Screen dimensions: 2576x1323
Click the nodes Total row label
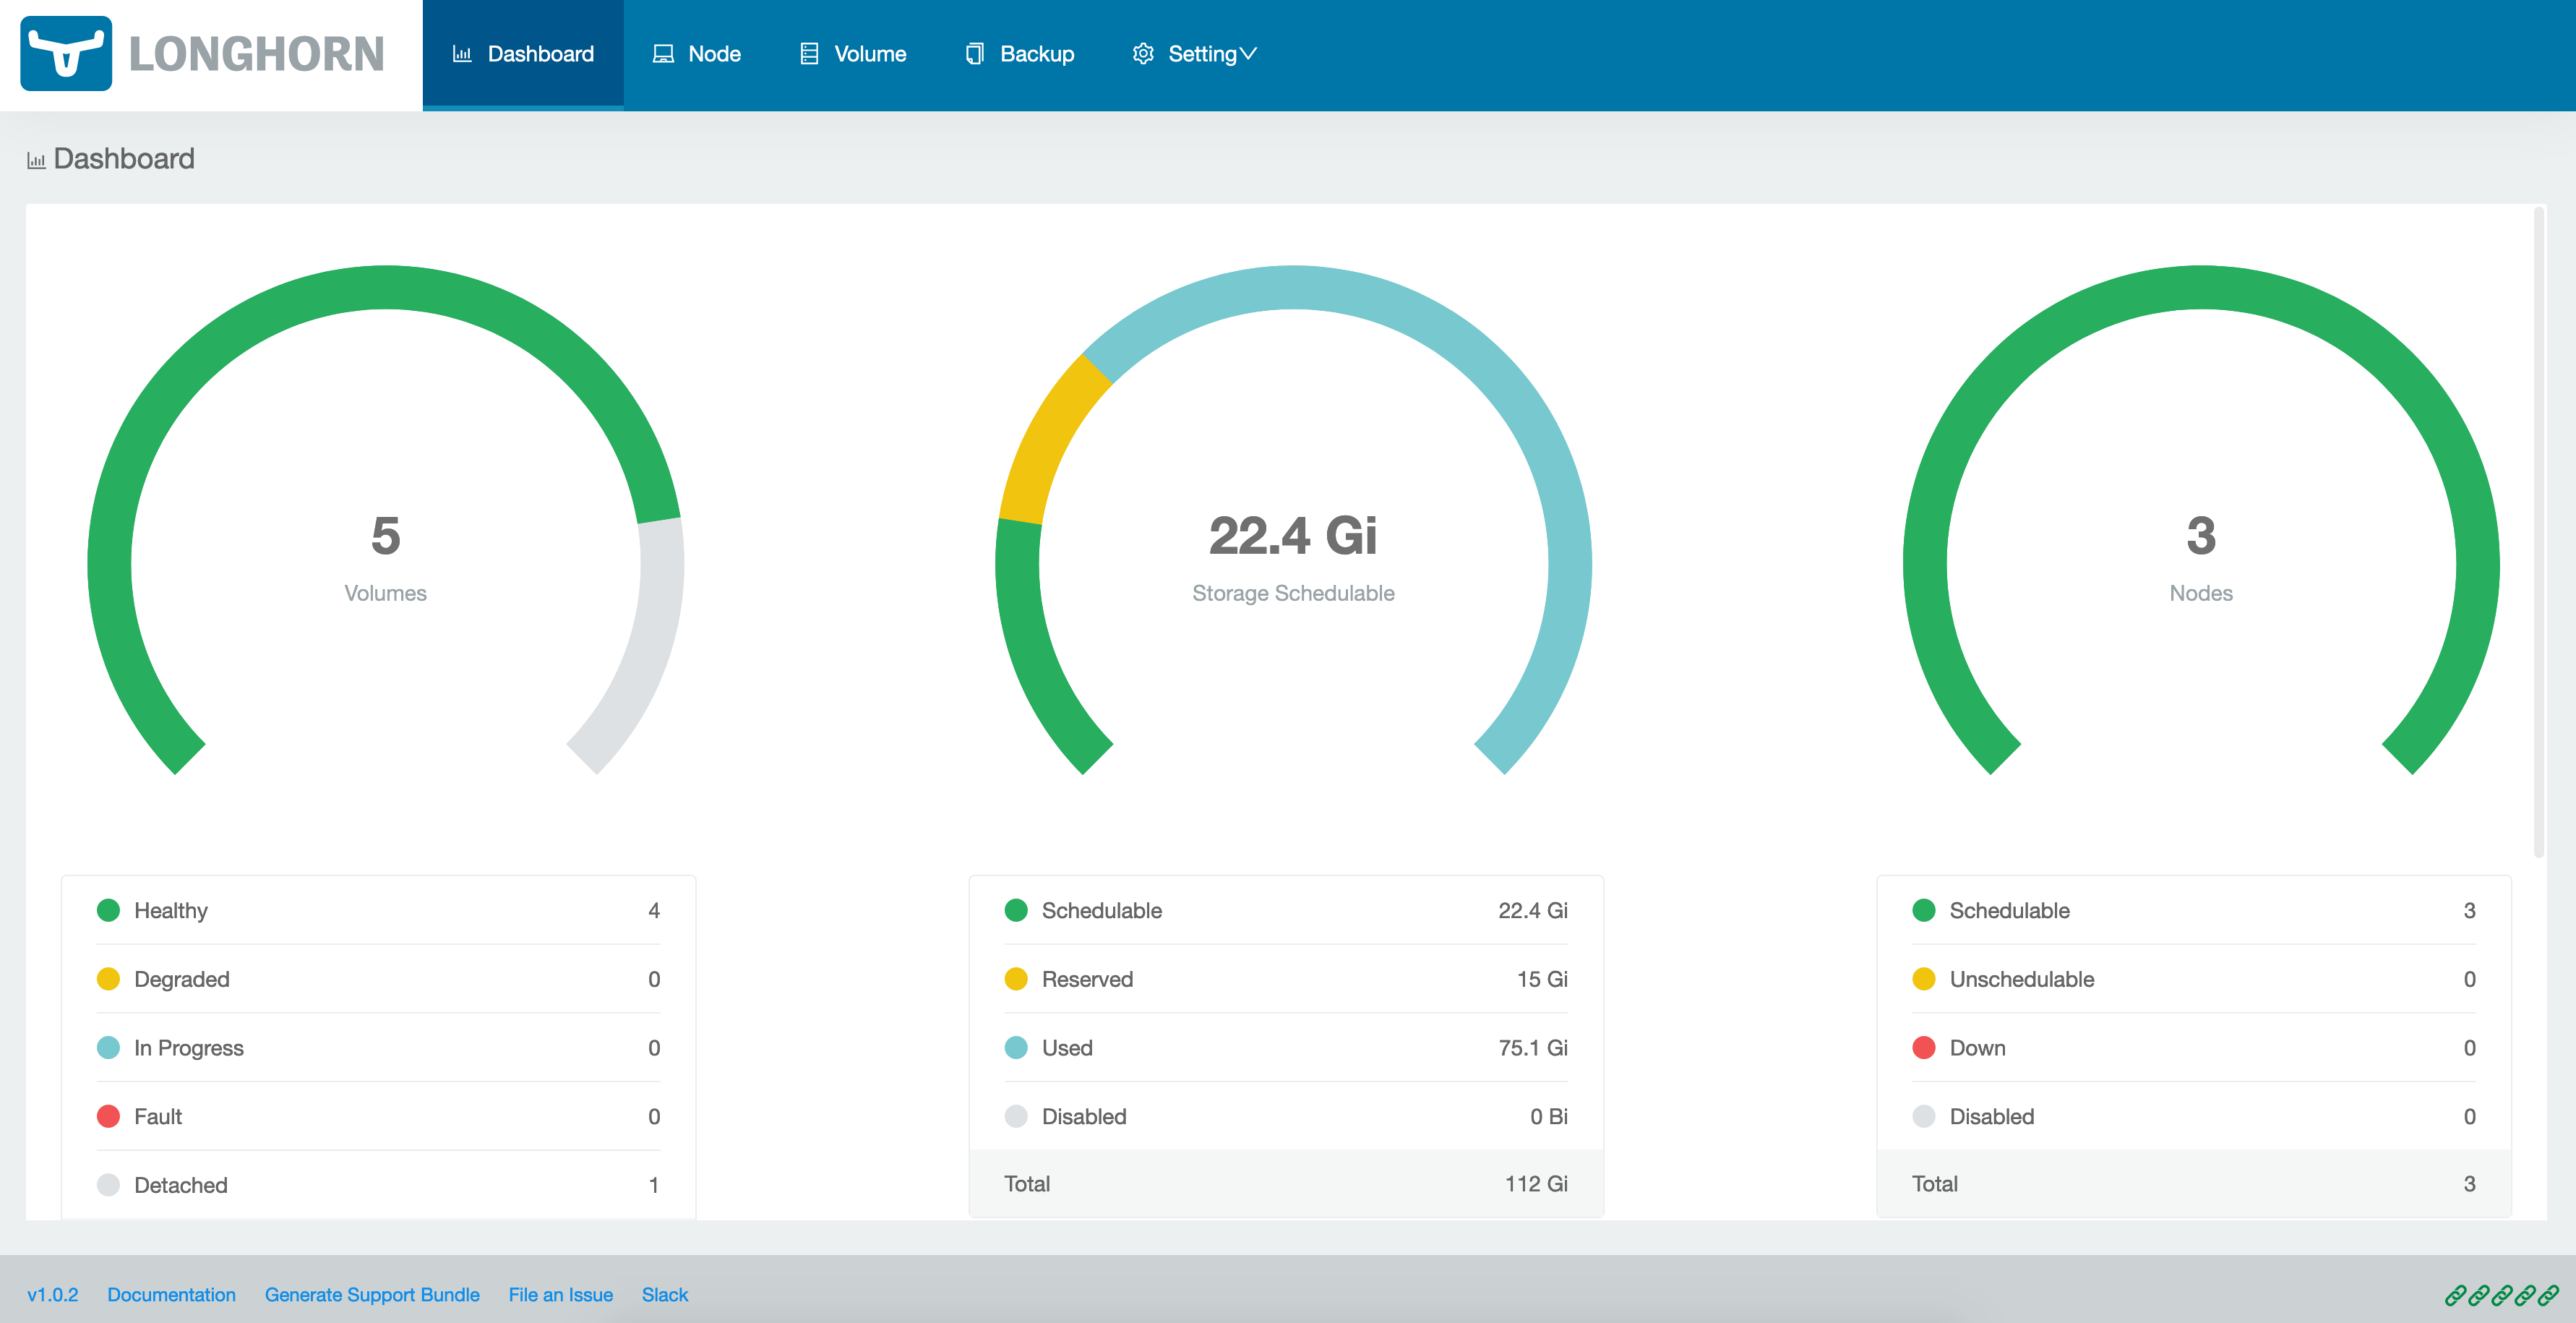coord(1934,1184)
